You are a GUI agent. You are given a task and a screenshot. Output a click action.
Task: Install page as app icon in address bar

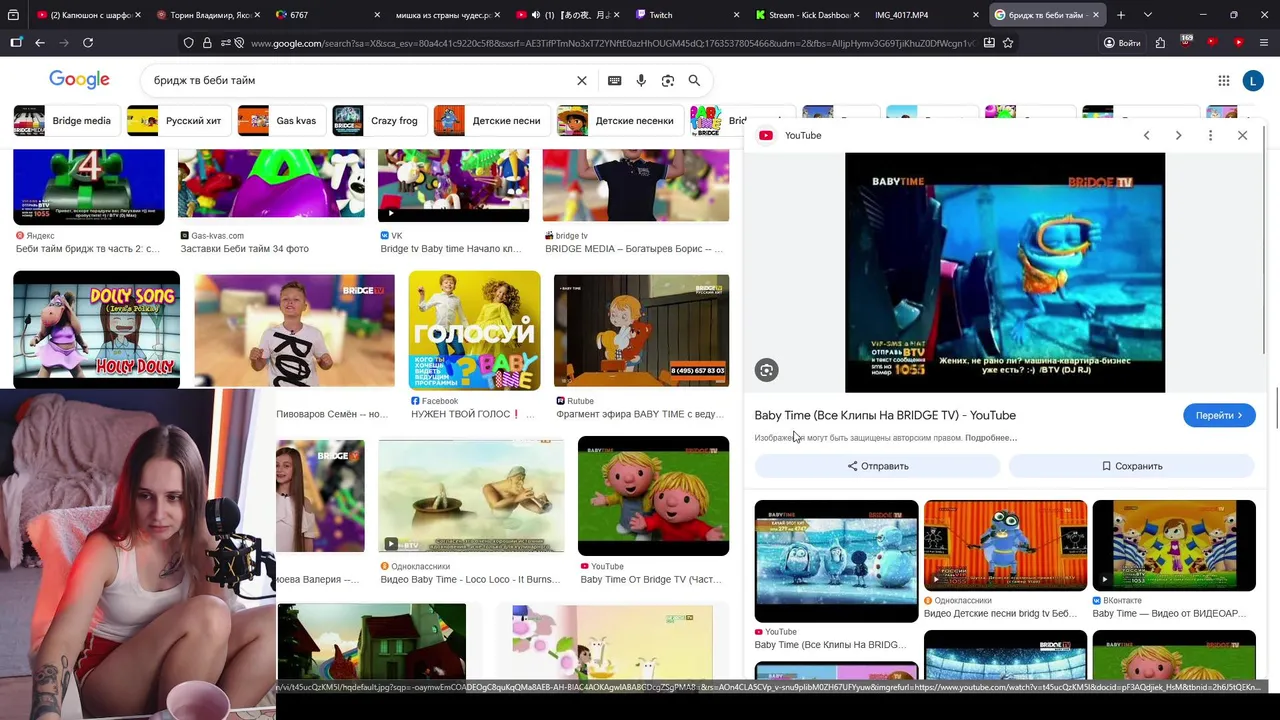(x=989, y=43)
